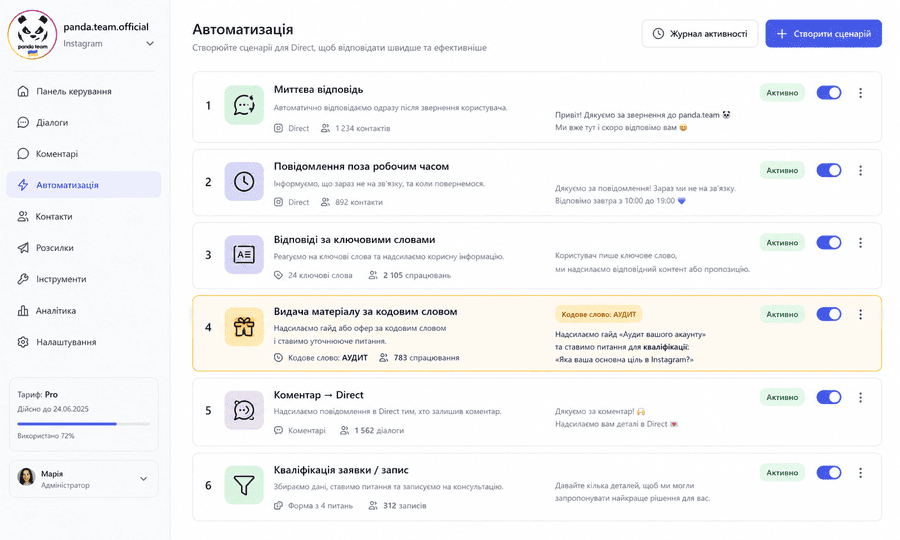Viewport: 900px width, 540px height.
Task: Toggle off Відповіді за ключовими словами
Action: 829,243
